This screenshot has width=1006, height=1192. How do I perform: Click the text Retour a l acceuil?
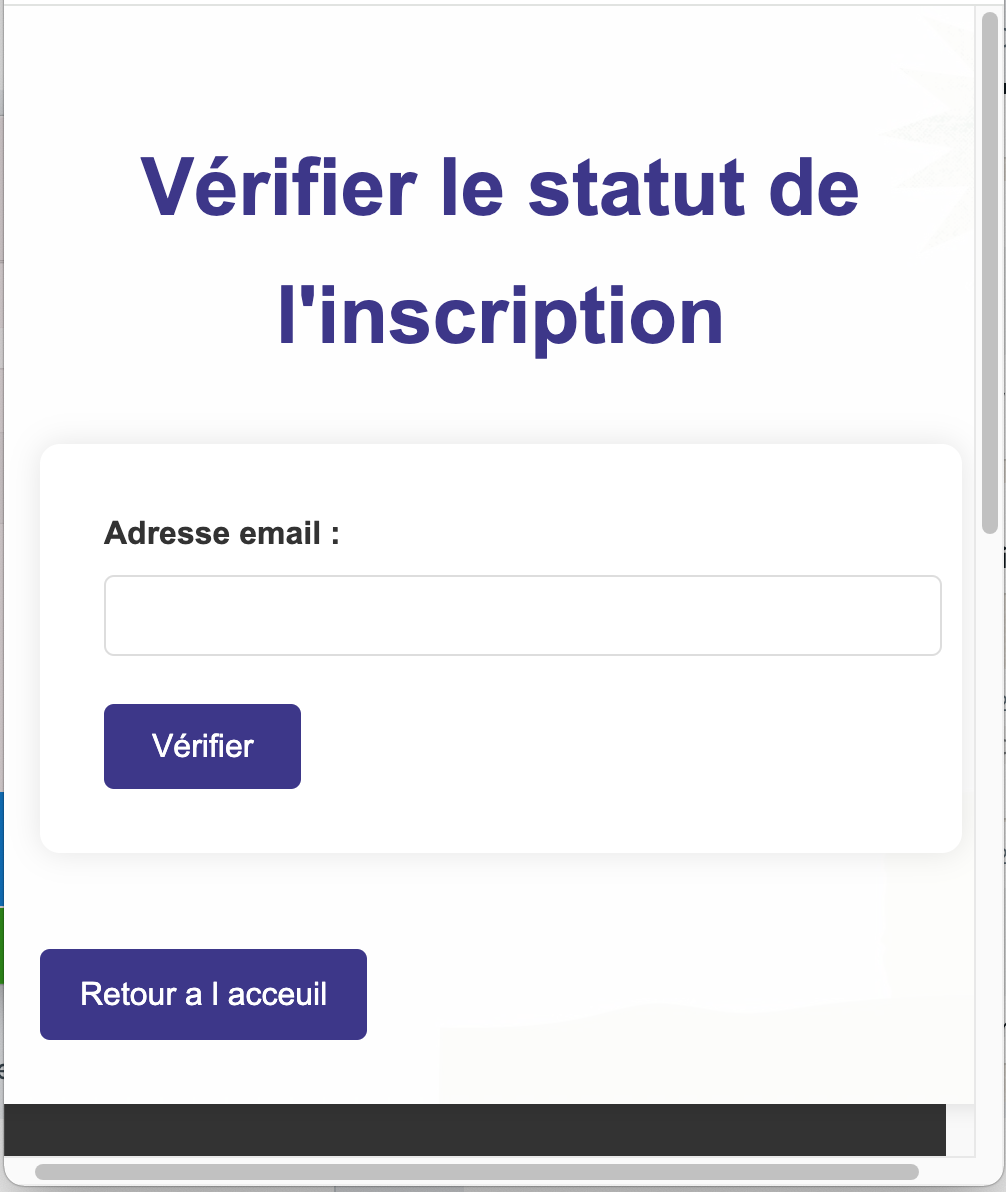pyautogui.click(x=202, y=994)
